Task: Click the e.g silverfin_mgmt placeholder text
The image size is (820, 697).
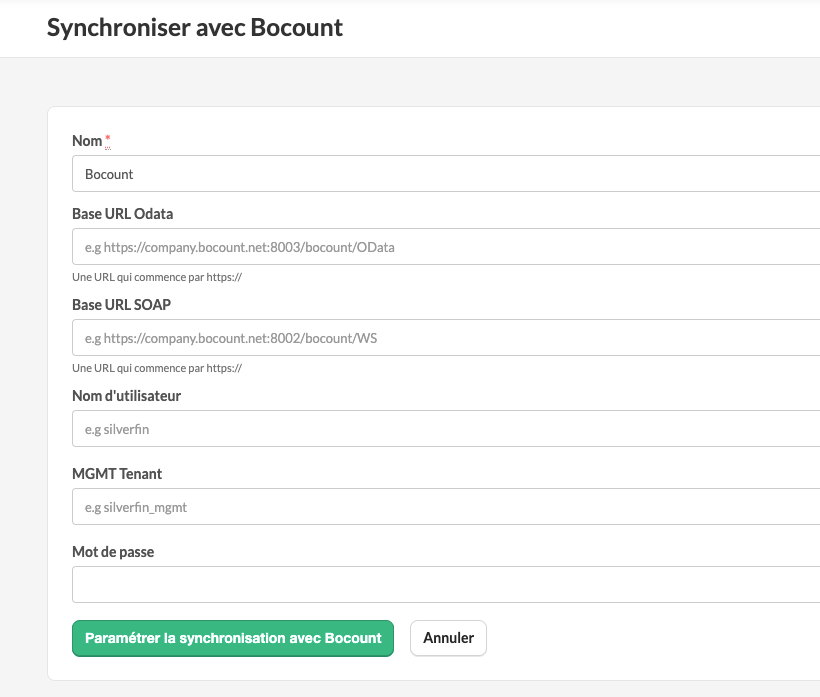Action: (136, 508)
